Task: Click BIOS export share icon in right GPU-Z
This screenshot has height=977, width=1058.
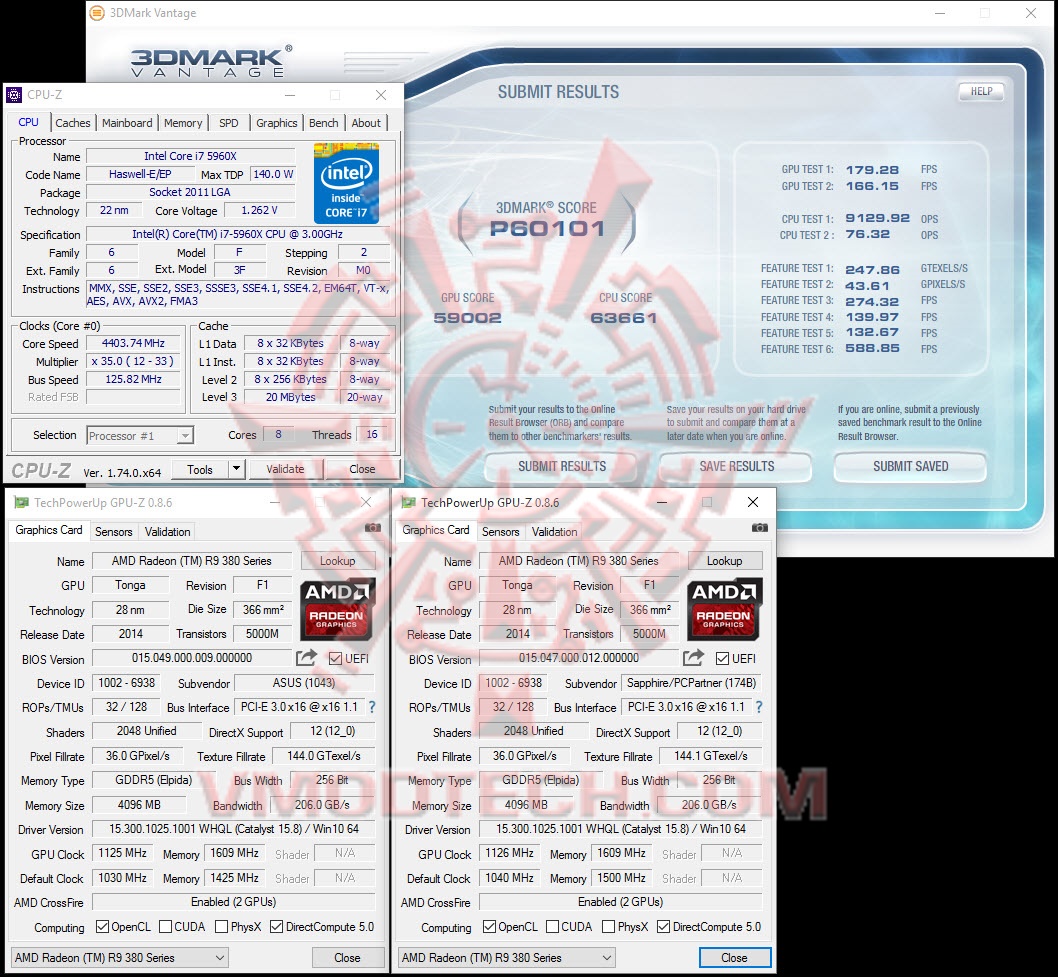Action: 693,657
